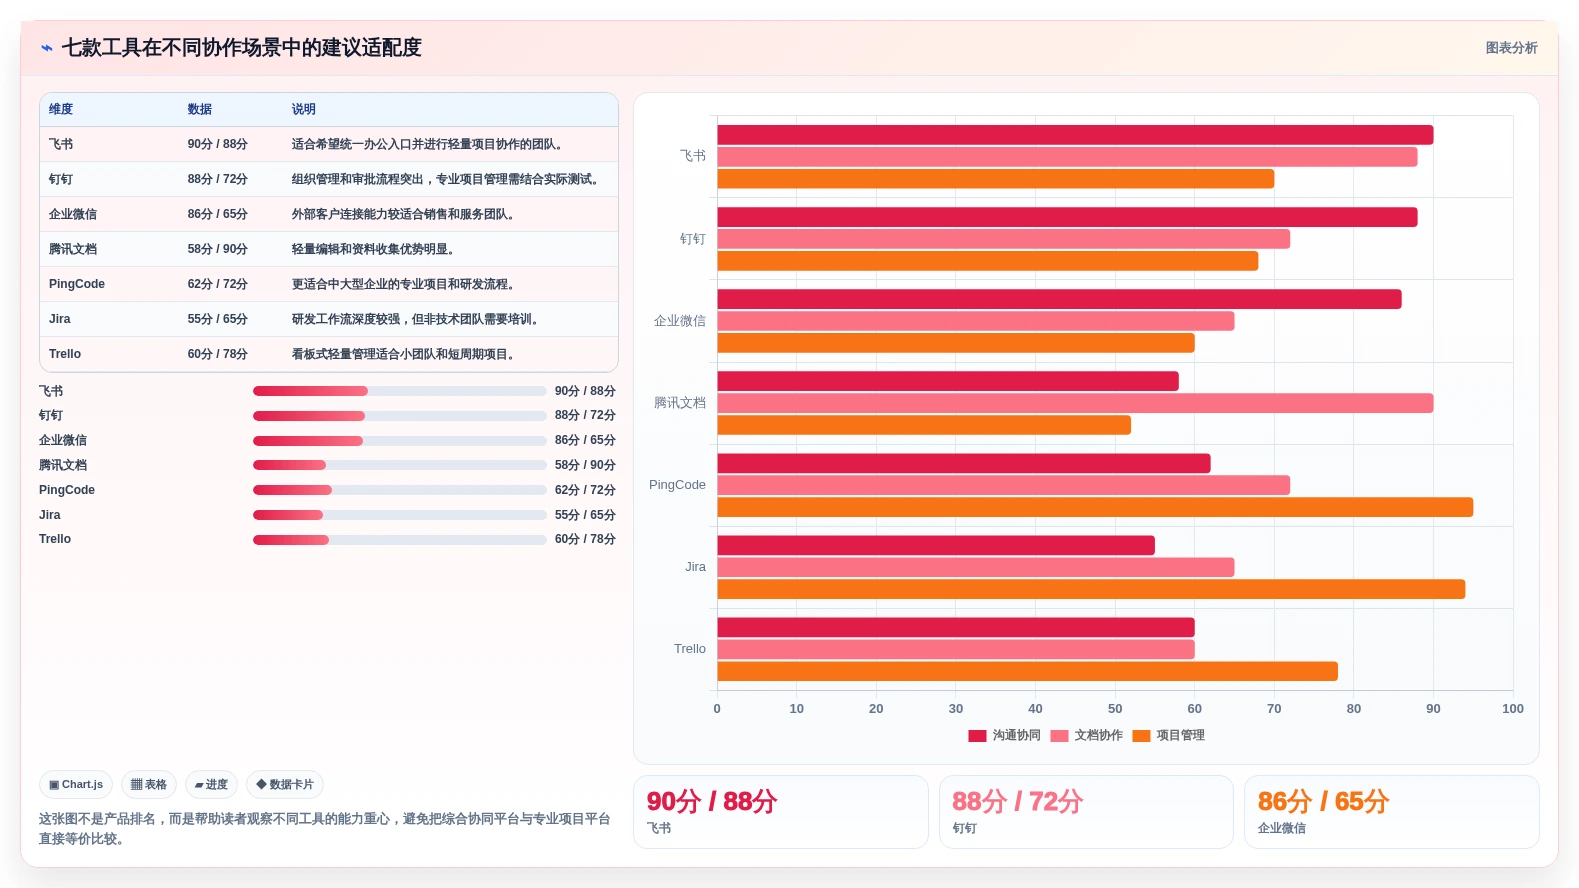The width and height of the screenshot is (1579, 888).
Task: Click the 钉钉 progress bar
Action: tap(400, 416)
